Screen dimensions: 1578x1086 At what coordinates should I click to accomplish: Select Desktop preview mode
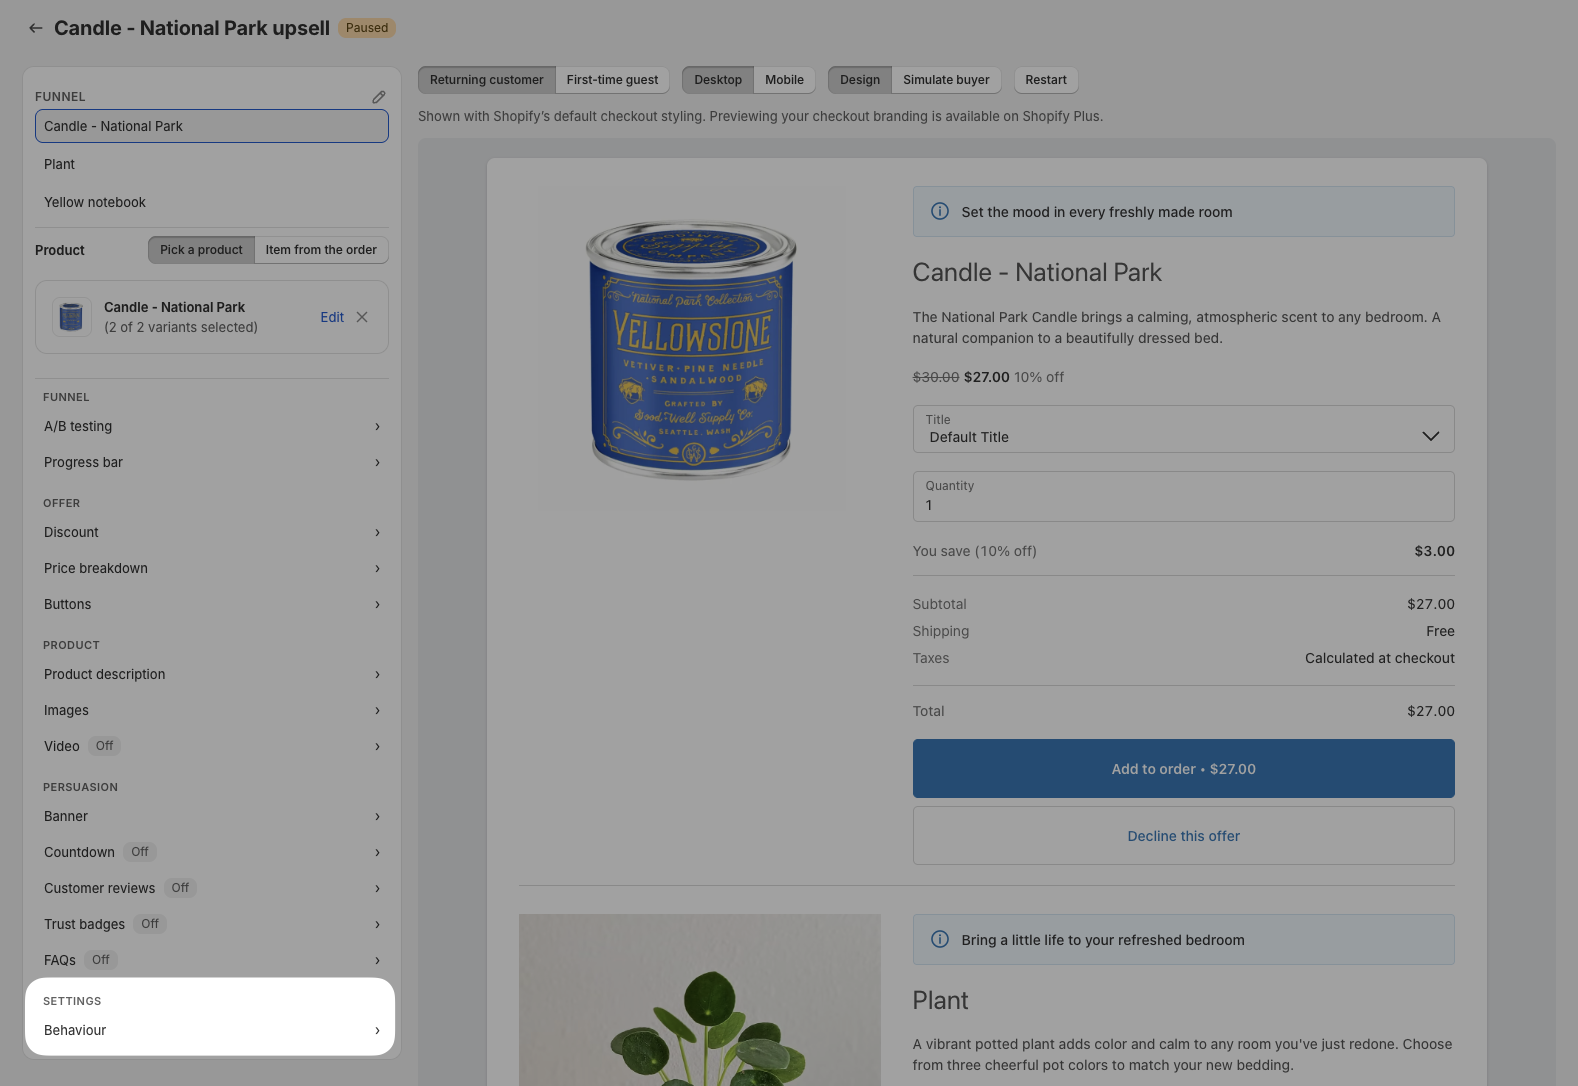[718, 80]
